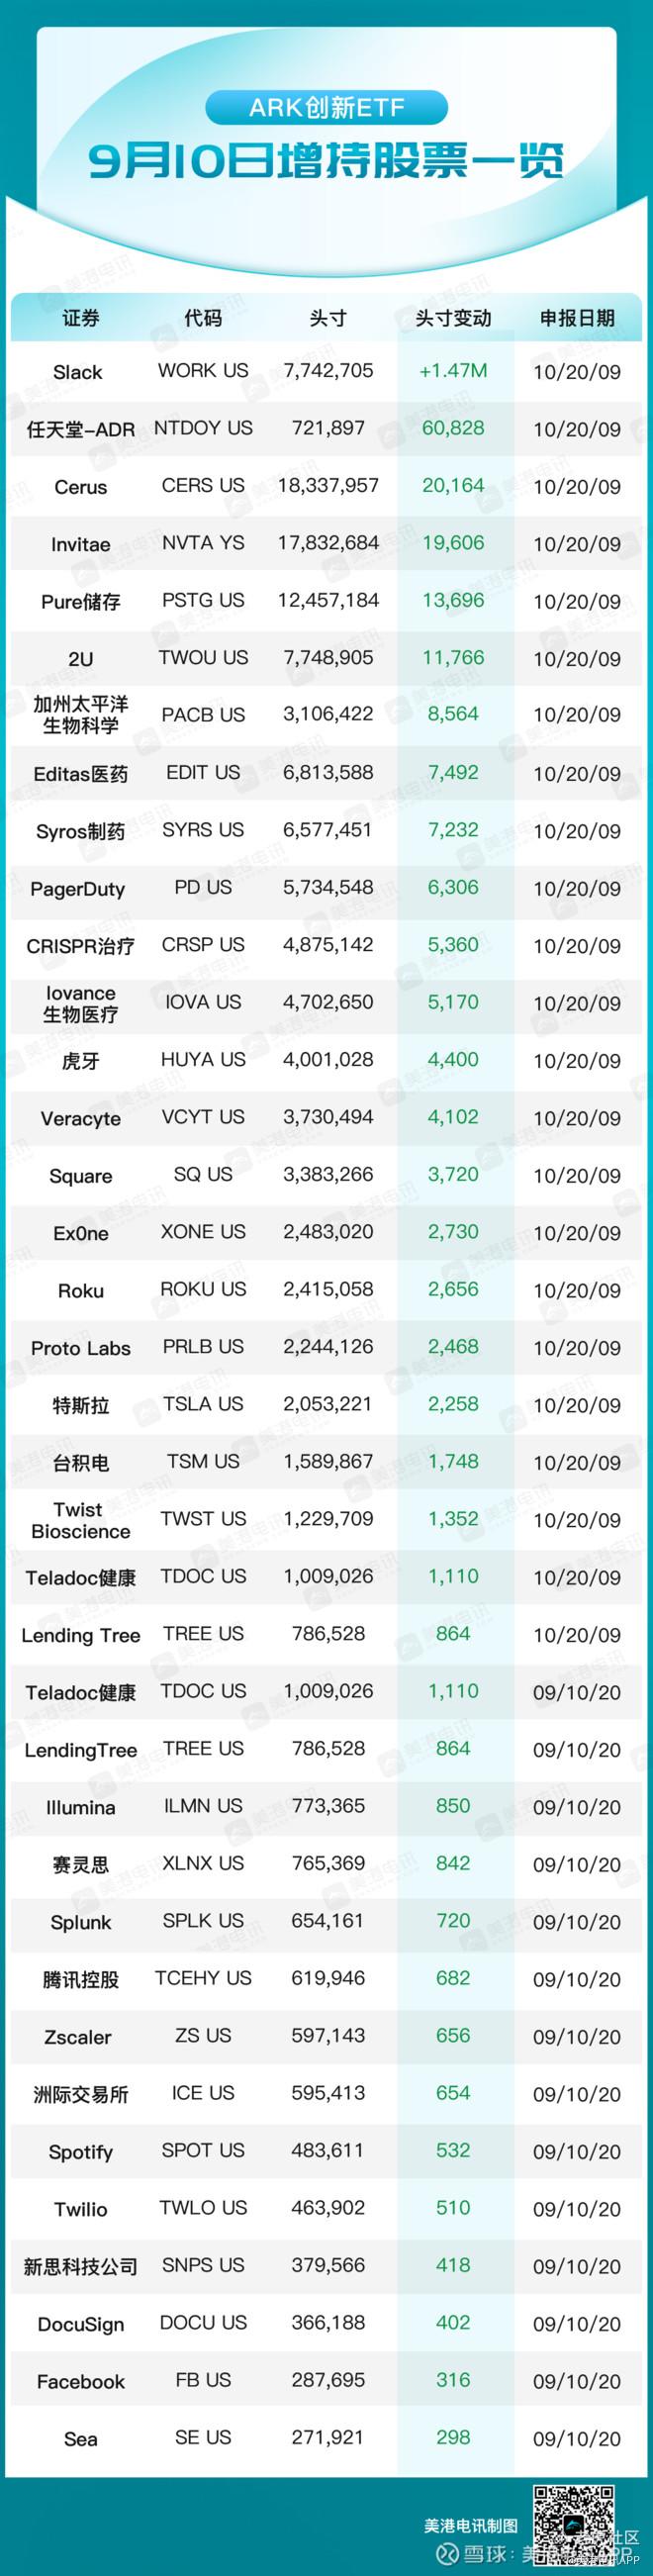Click the Slack +1.47M position change
This screenshot has height=2576, width=653.
click(453, 371)
